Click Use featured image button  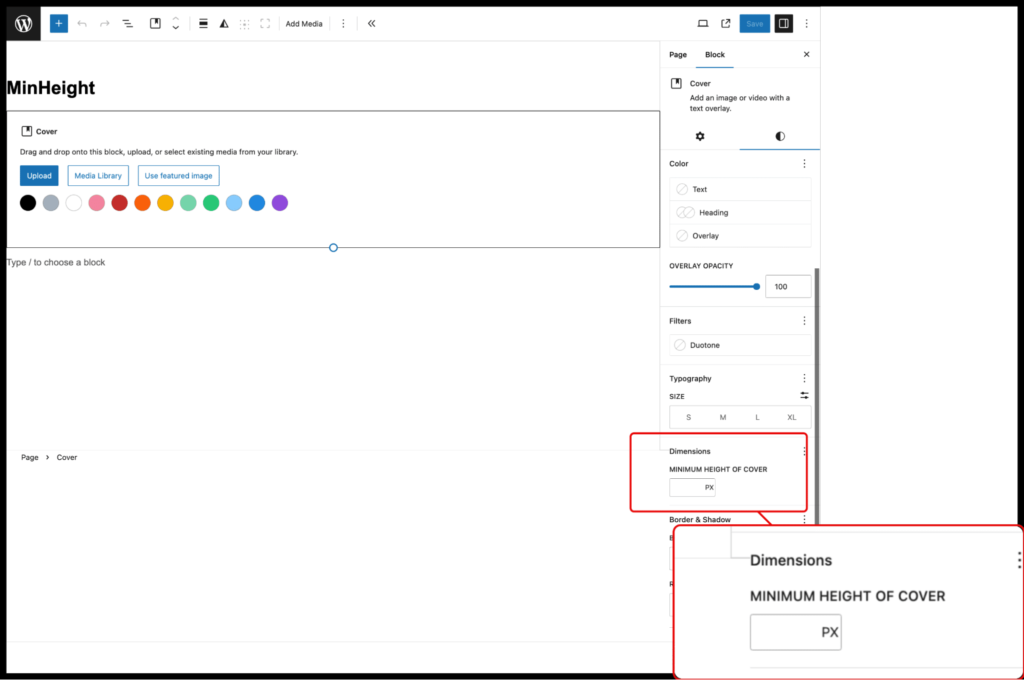tap(178, 176)
